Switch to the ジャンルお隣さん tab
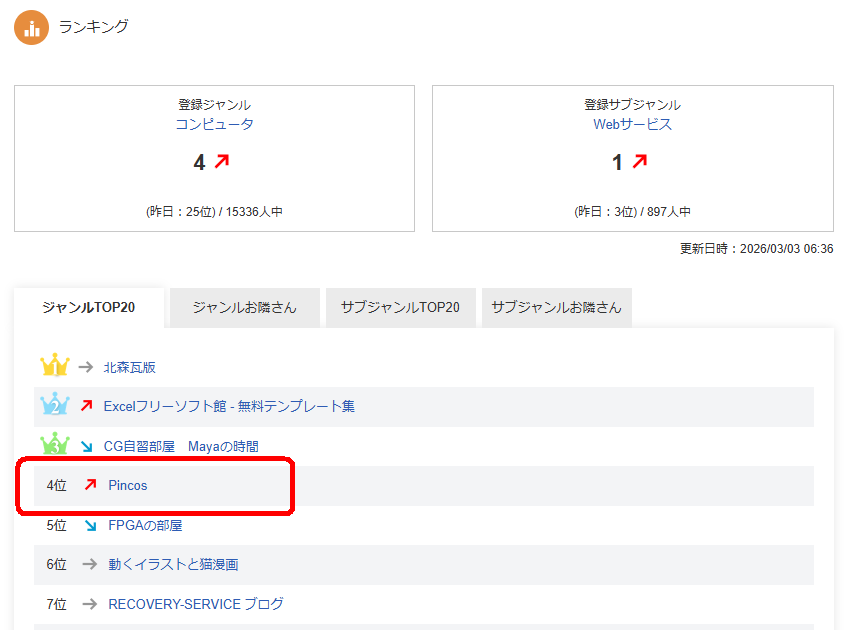The height and width of the screenshot is (630, 847). click(x=245, y=307)
